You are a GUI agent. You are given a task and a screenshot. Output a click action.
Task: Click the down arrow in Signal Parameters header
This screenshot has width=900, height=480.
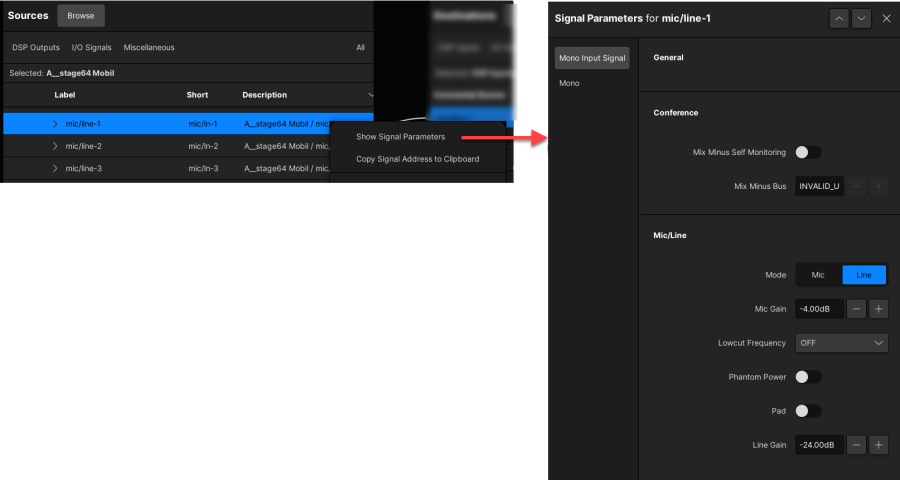(x=860, y=18)
